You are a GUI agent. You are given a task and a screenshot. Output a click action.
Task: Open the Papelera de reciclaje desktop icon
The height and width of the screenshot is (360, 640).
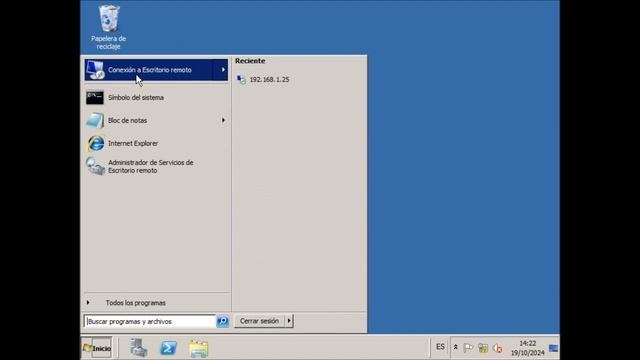click(109, 27)
